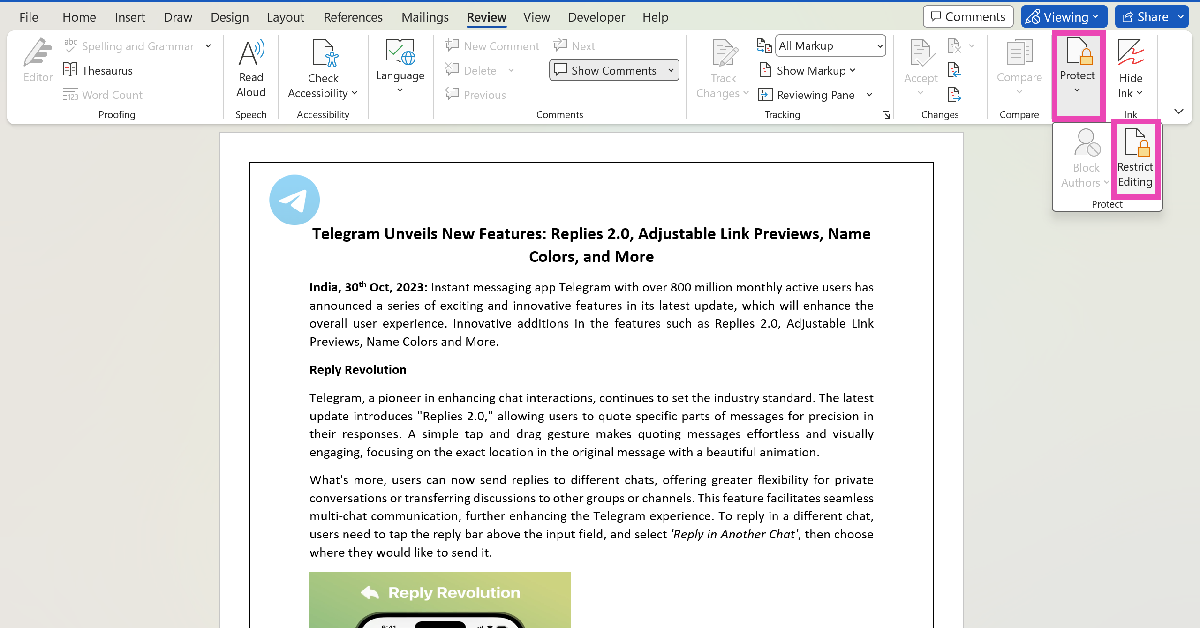The height and width of the screenshot is (628, 1200).
Task: Open the Layout tab
Action: 286,17
